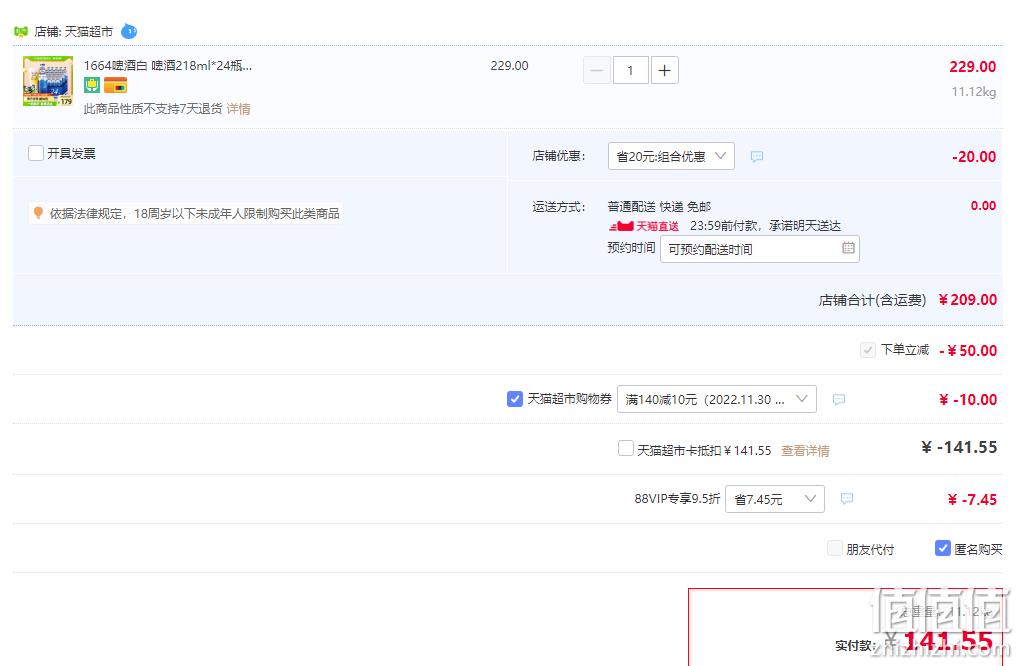Click the 88VIP专享9.5折 label
The height and width of the screenshot is (666, 1020).
(x=677, y=498)
